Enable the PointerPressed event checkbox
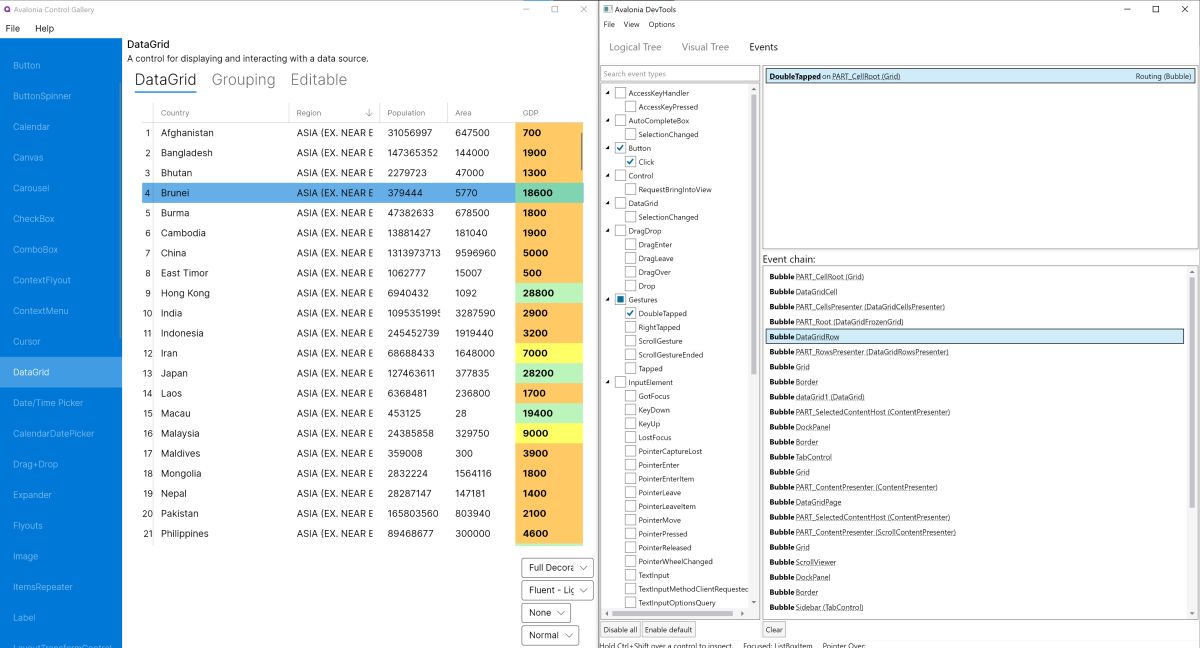Viewport: 1200px width, 648px height. pyautogui.click(x=630, y=534)
